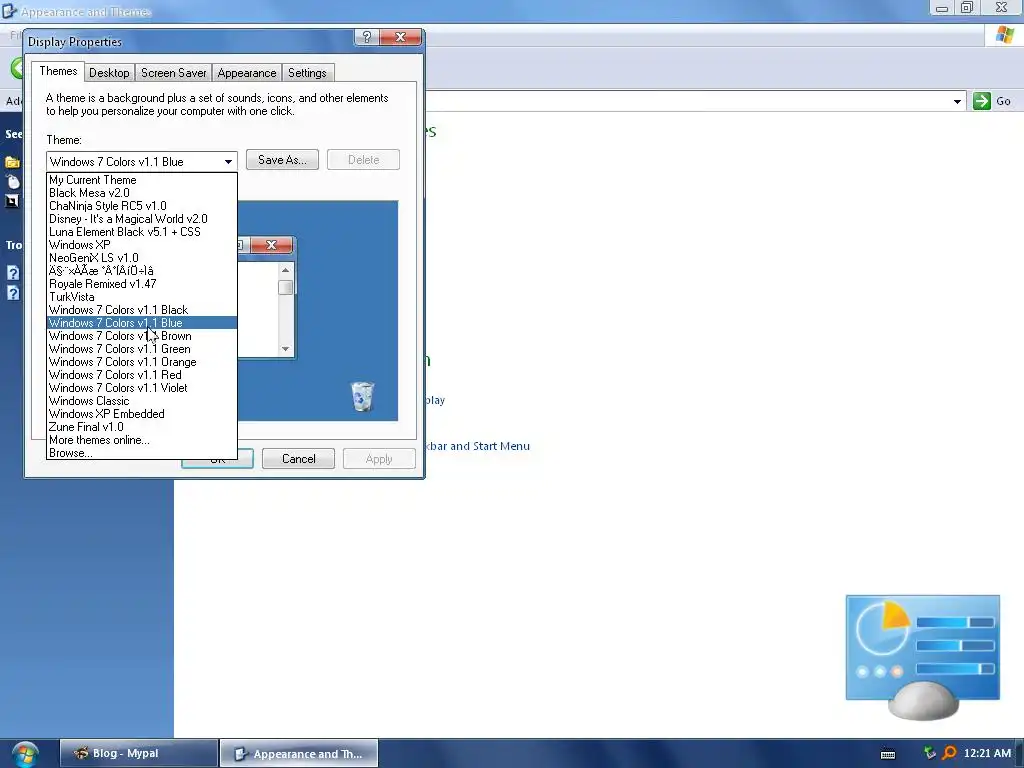Click the Display Properties help question-mark button
Screen dimensions: 1024x768
(x=366, y=37)
